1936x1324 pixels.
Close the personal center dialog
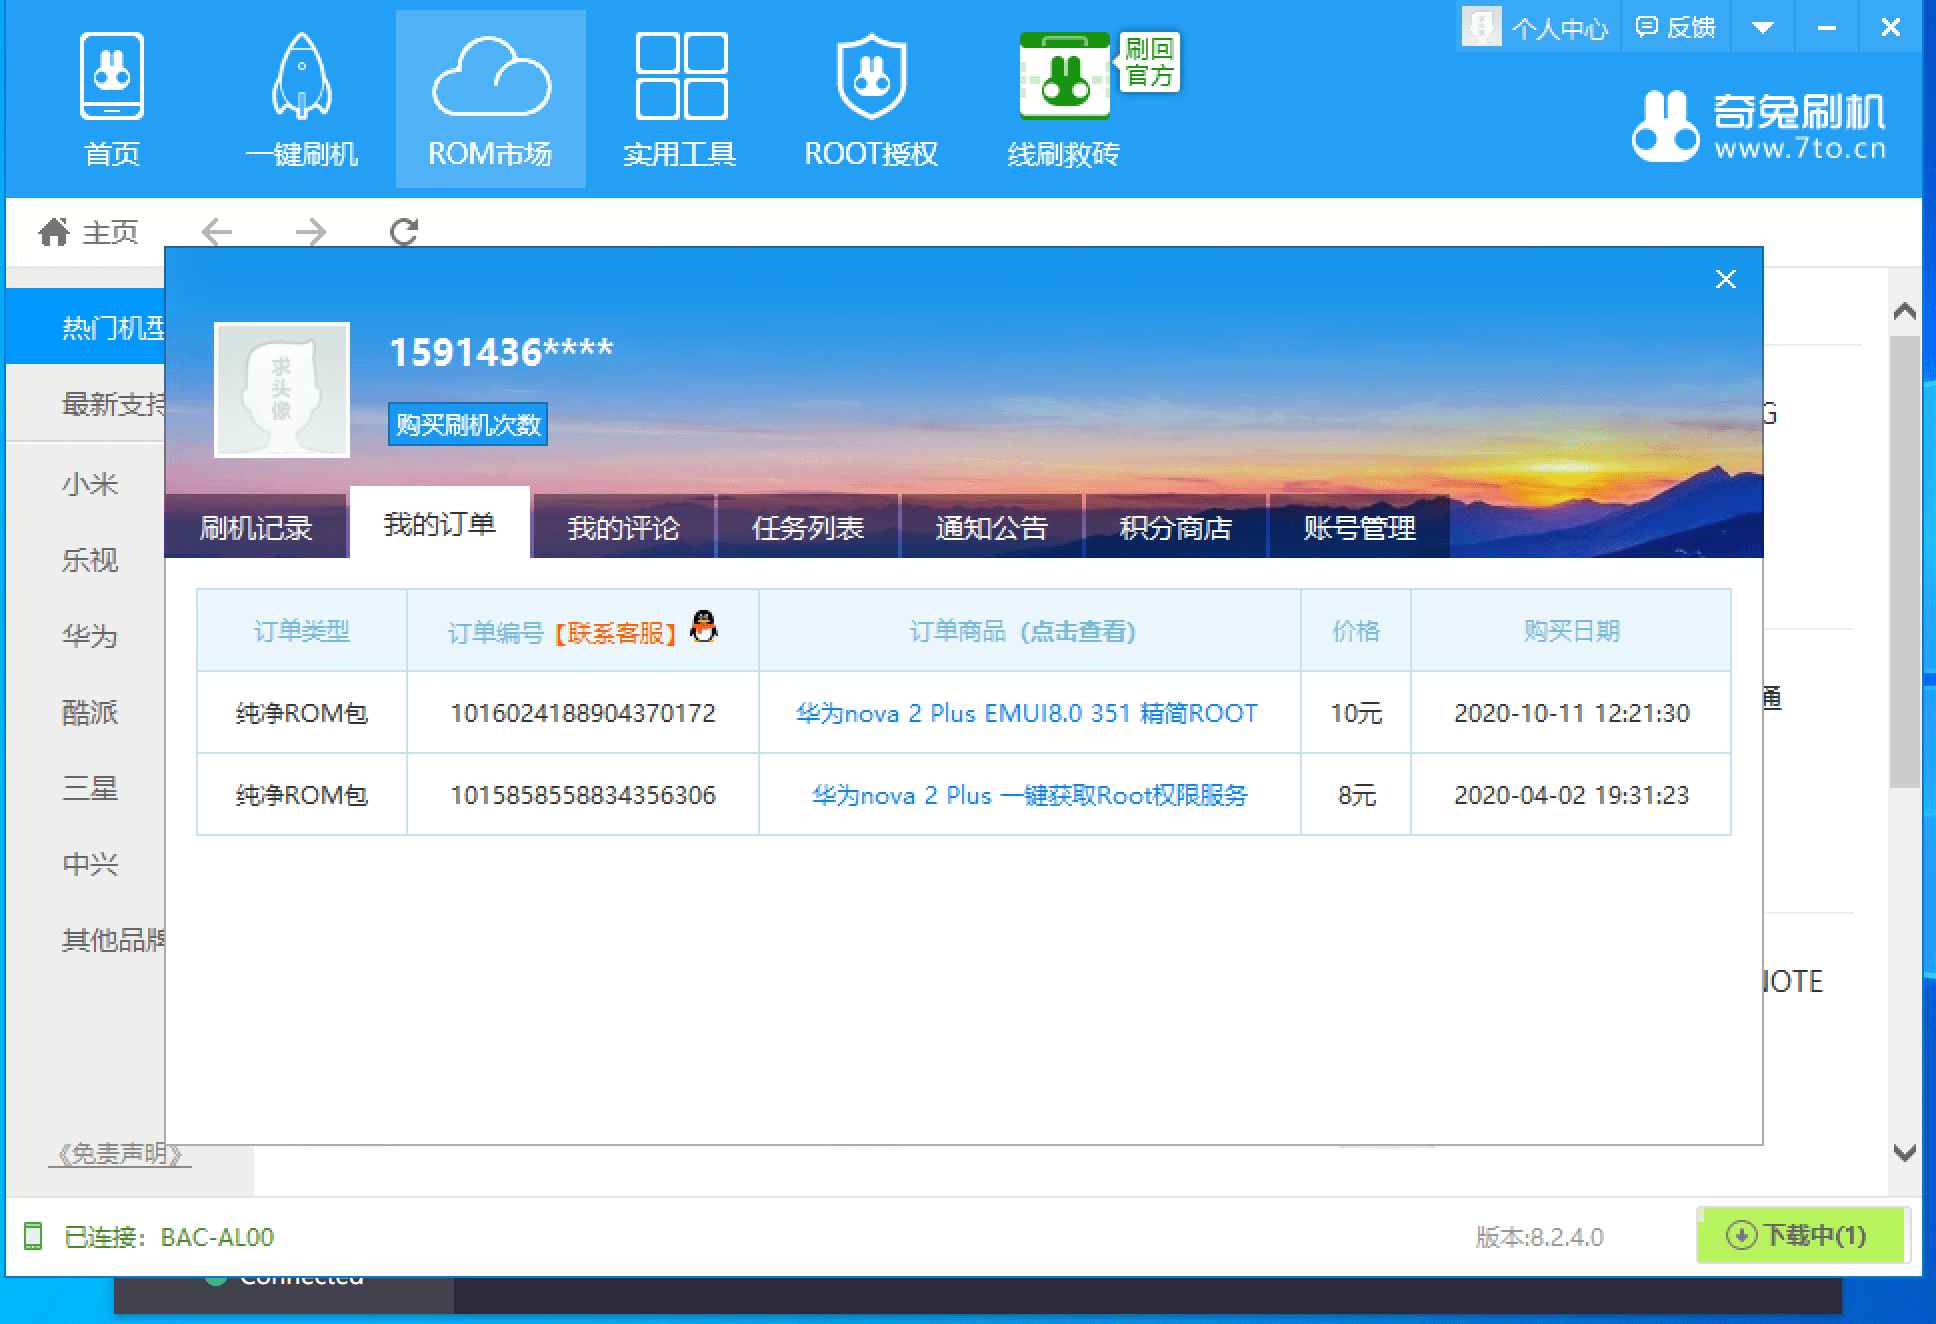click(1726, 279)
